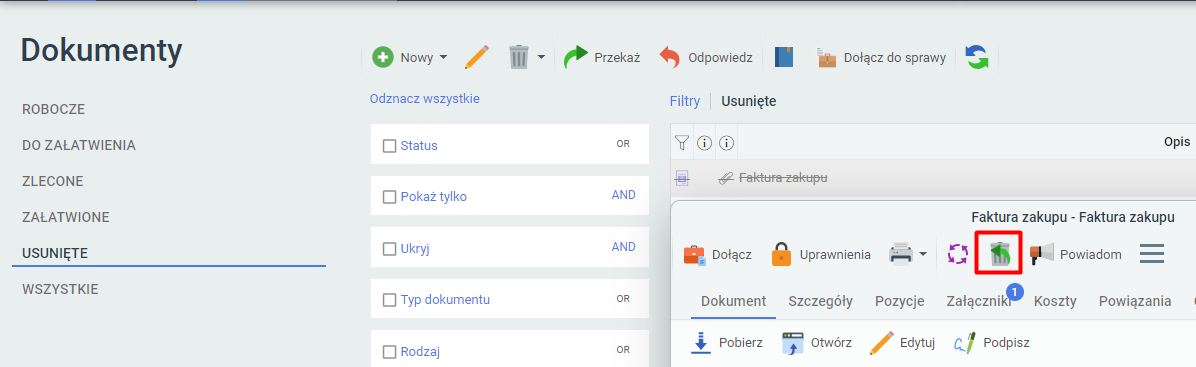Toggle the Typ dokumentu checkbox
The image size is (1196, 367).
click(389, 300)
